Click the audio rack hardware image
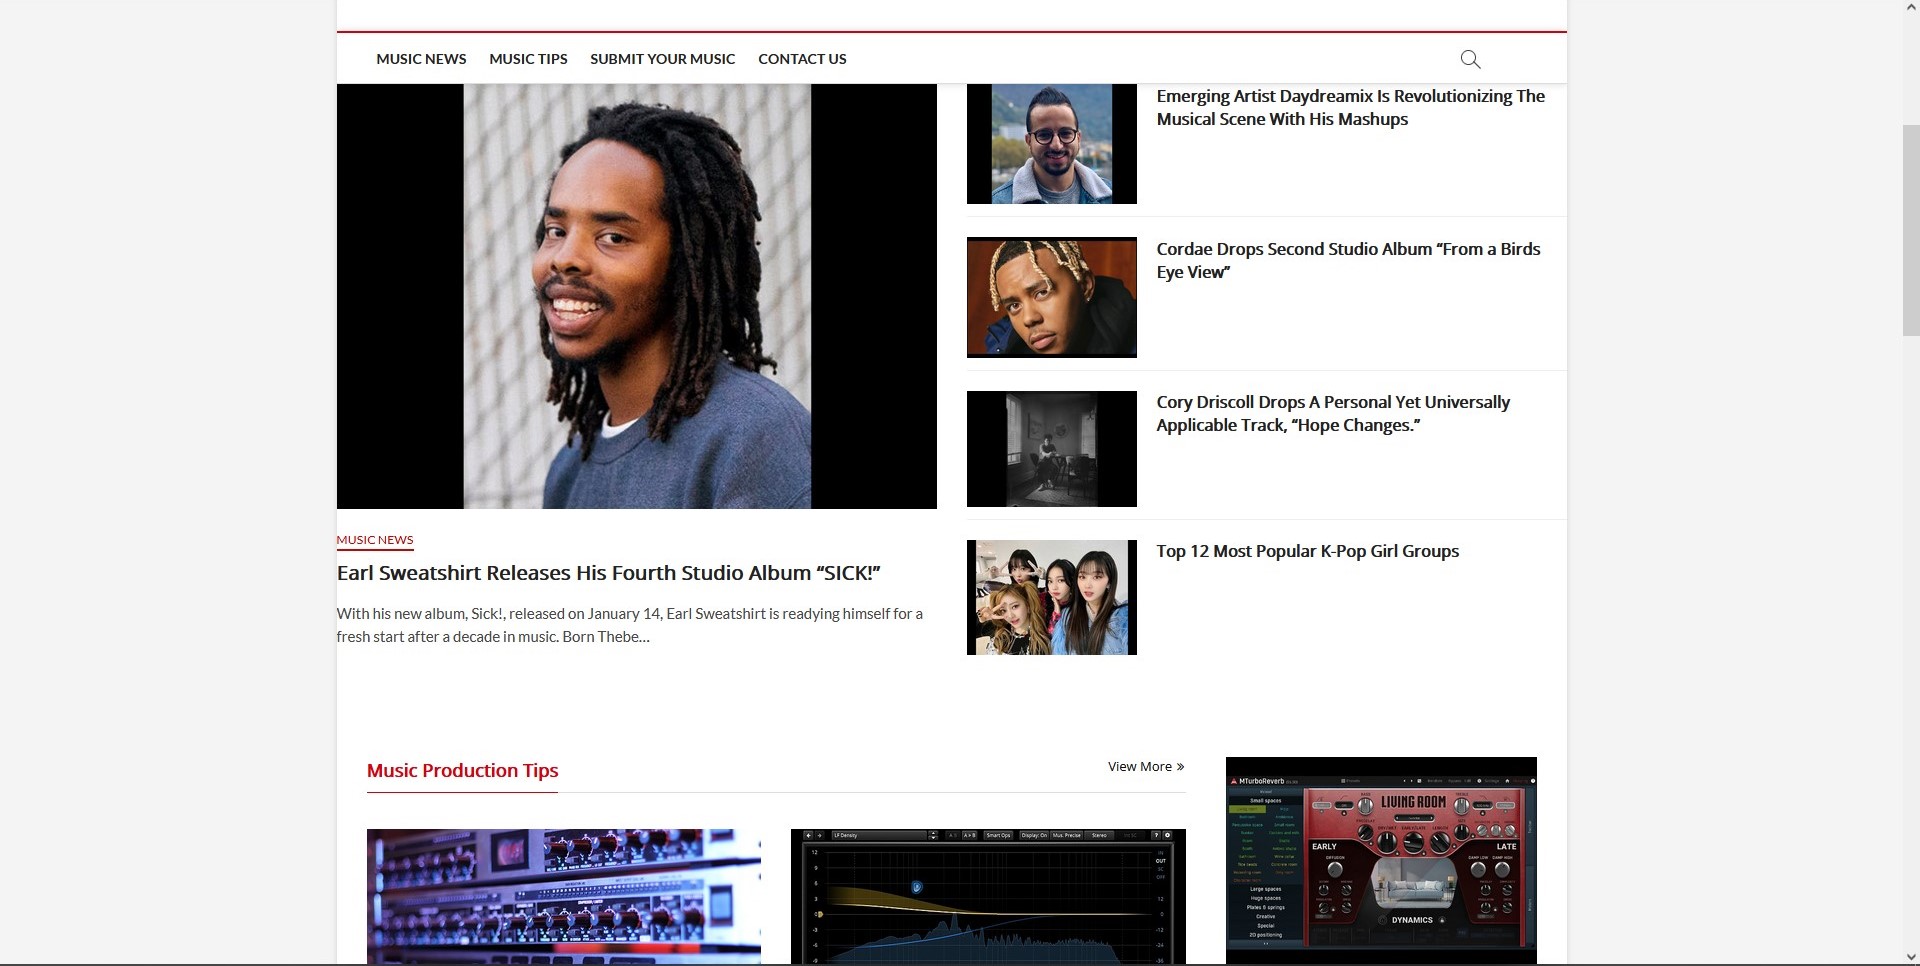This screenshot has width=1920, height=966. (x=563, y=897)
